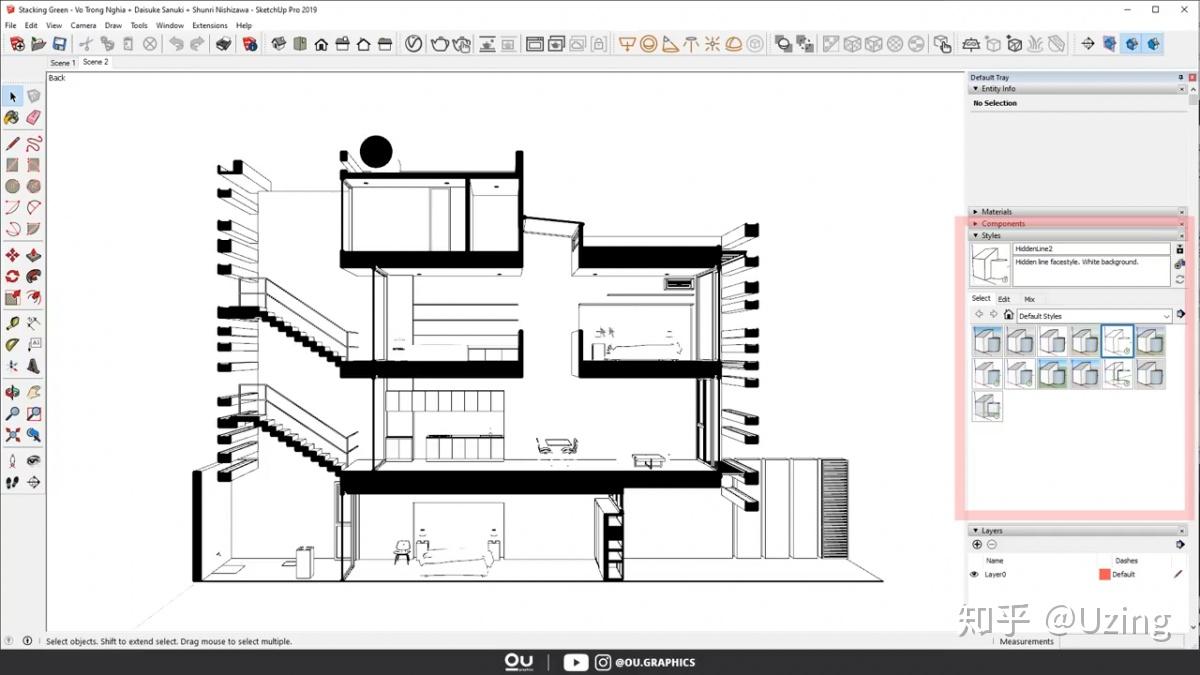This screenshot has width=1200, height=675.
Task: Open the Default Styles dropdown
Action: 1094,316
